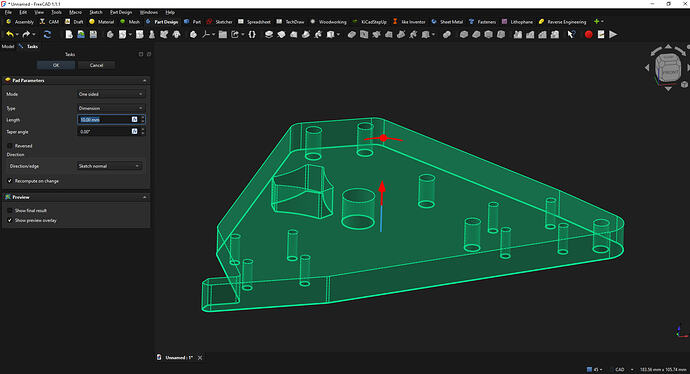Select the Thickness tool icon
Viewport: 690px width, 374px height.
coord(501,34)
